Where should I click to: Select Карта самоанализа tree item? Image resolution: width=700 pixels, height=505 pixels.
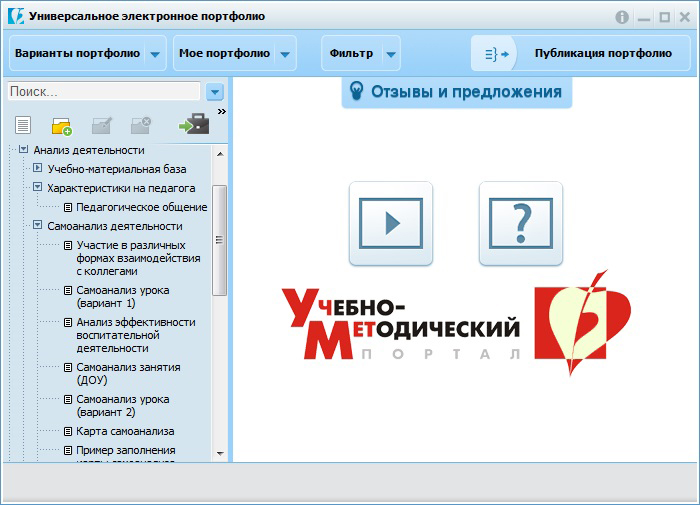pyautogui.click(x=125, y=431)
